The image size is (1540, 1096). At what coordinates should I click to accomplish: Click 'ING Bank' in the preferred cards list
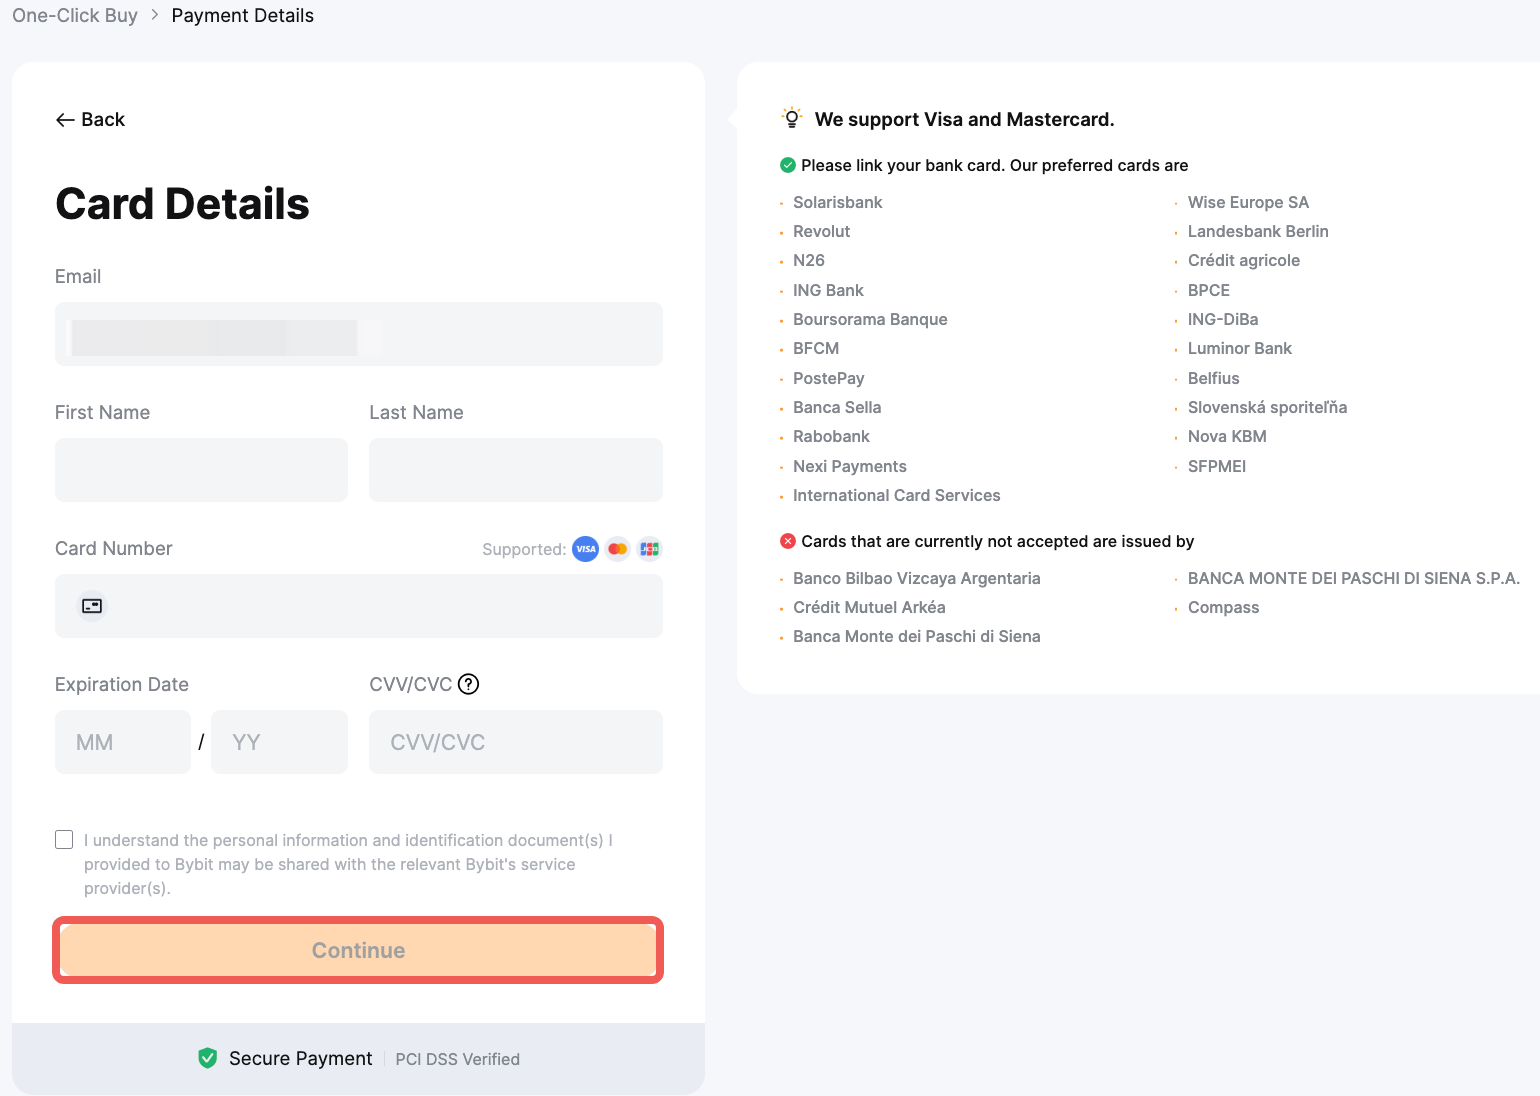point(828,290)
